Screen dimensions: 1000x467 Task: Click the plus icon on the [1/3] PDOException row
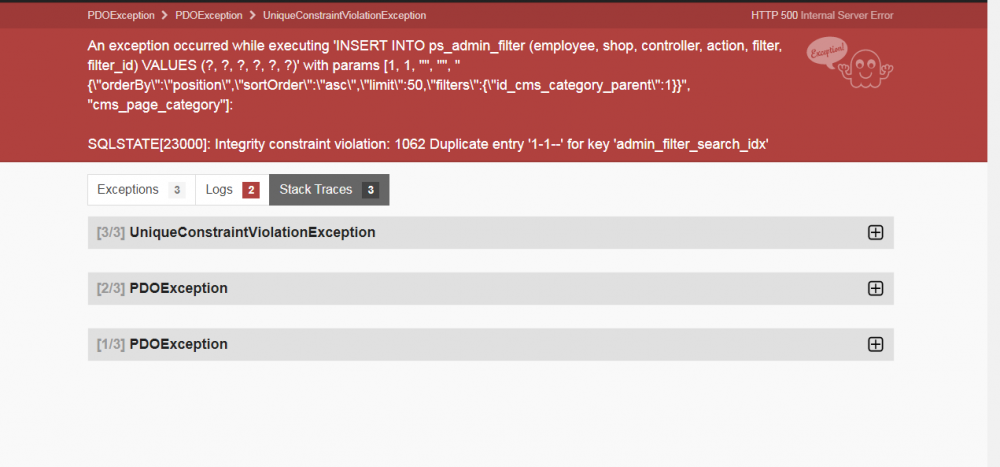875,344
